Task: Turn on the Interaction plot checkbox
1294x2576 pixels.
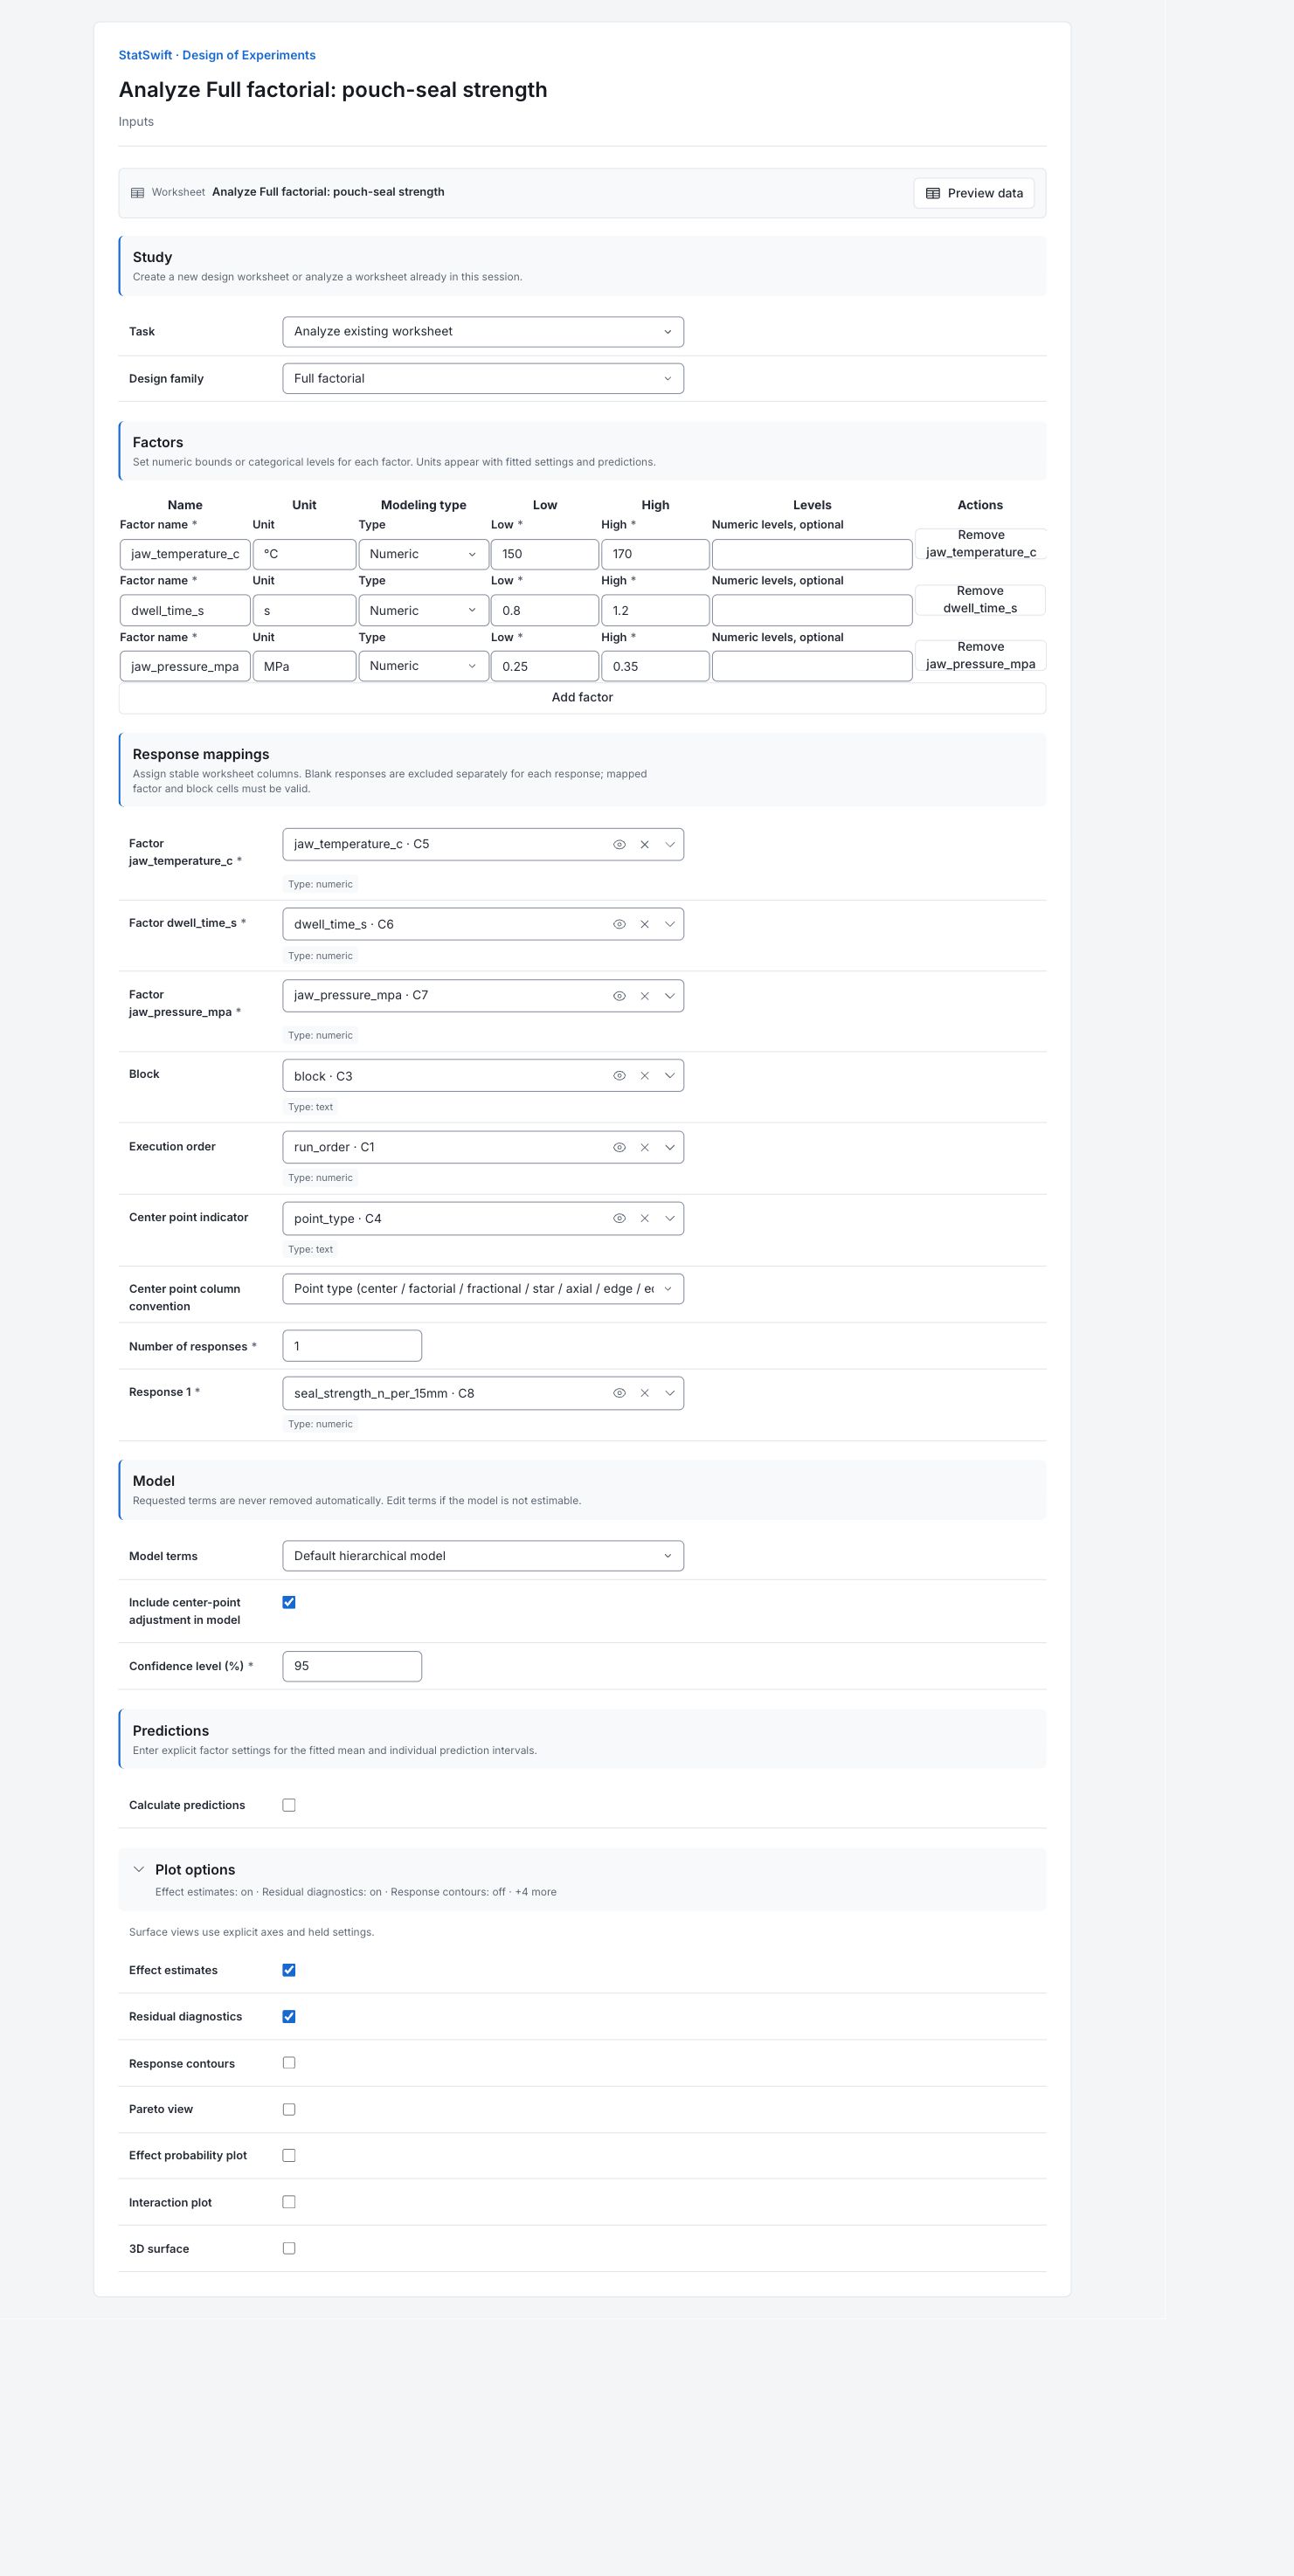Action: [289, 2202]
